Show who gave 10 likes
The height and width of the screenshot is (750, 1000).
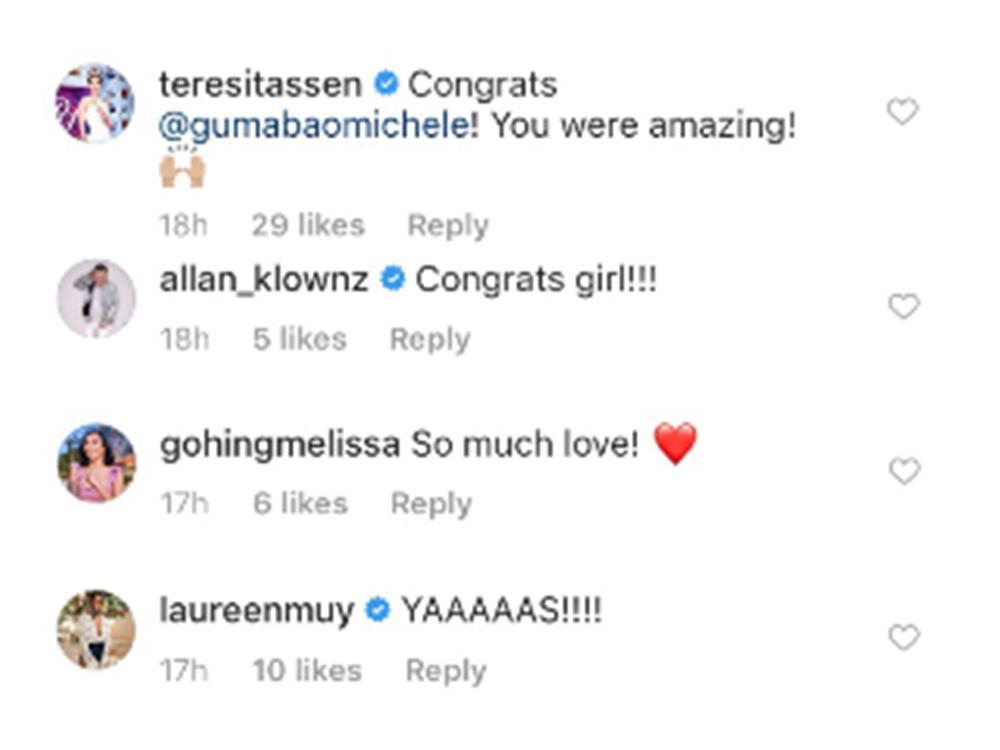tap(306, 670)
